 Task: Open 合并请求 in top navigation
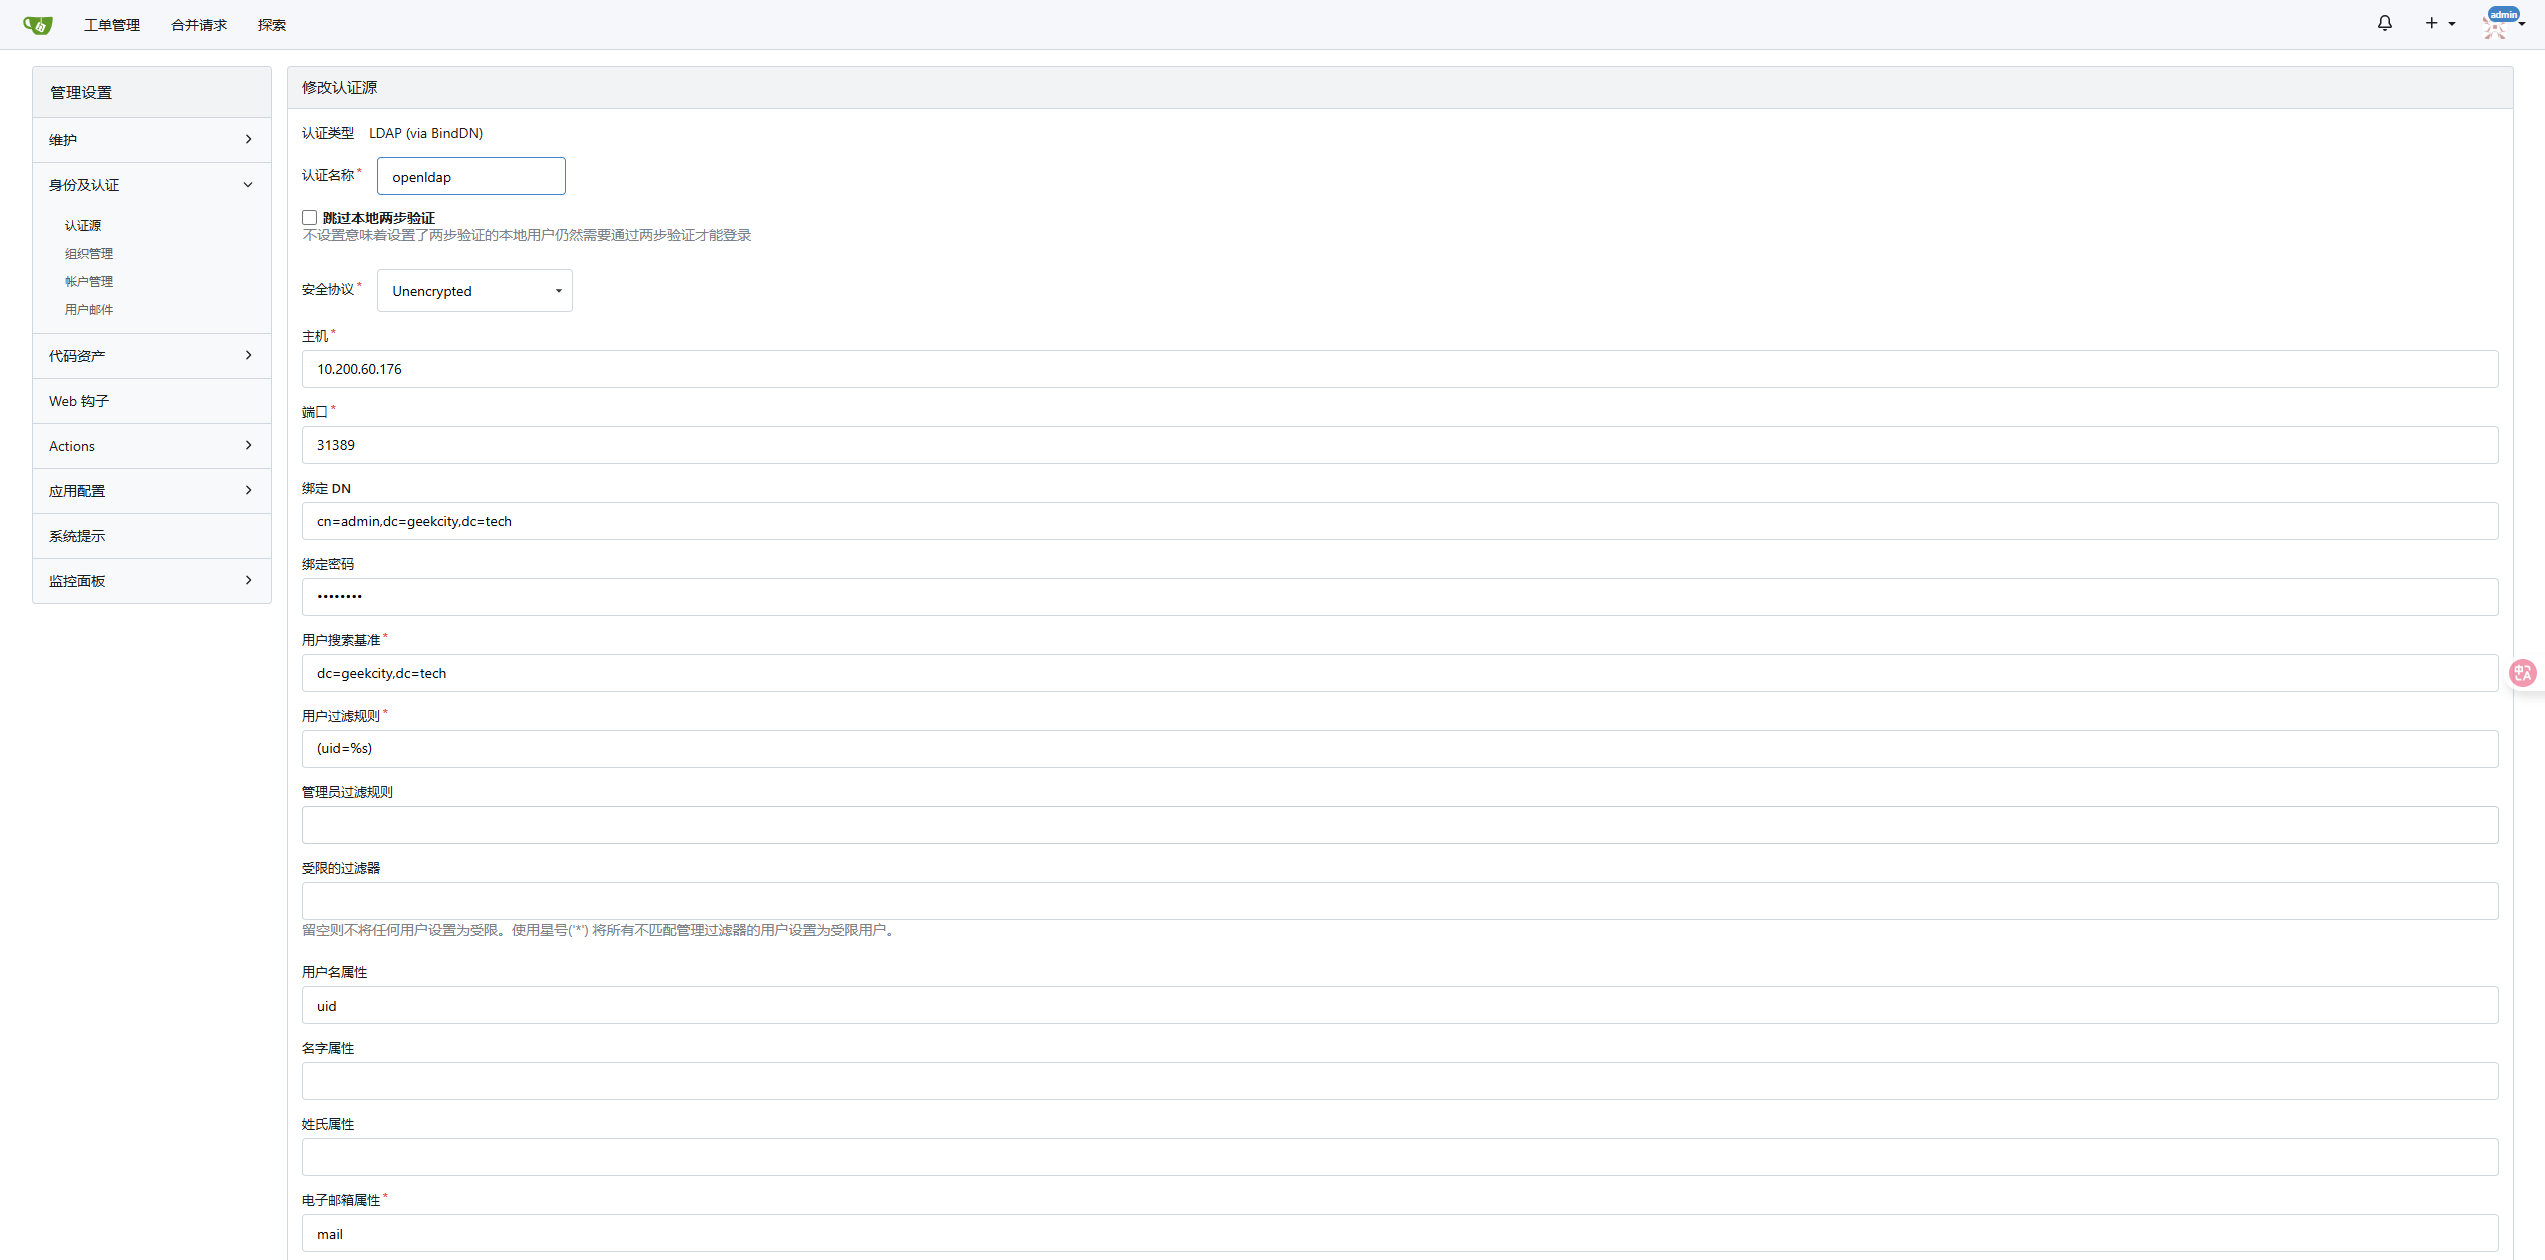click(199, 25)
